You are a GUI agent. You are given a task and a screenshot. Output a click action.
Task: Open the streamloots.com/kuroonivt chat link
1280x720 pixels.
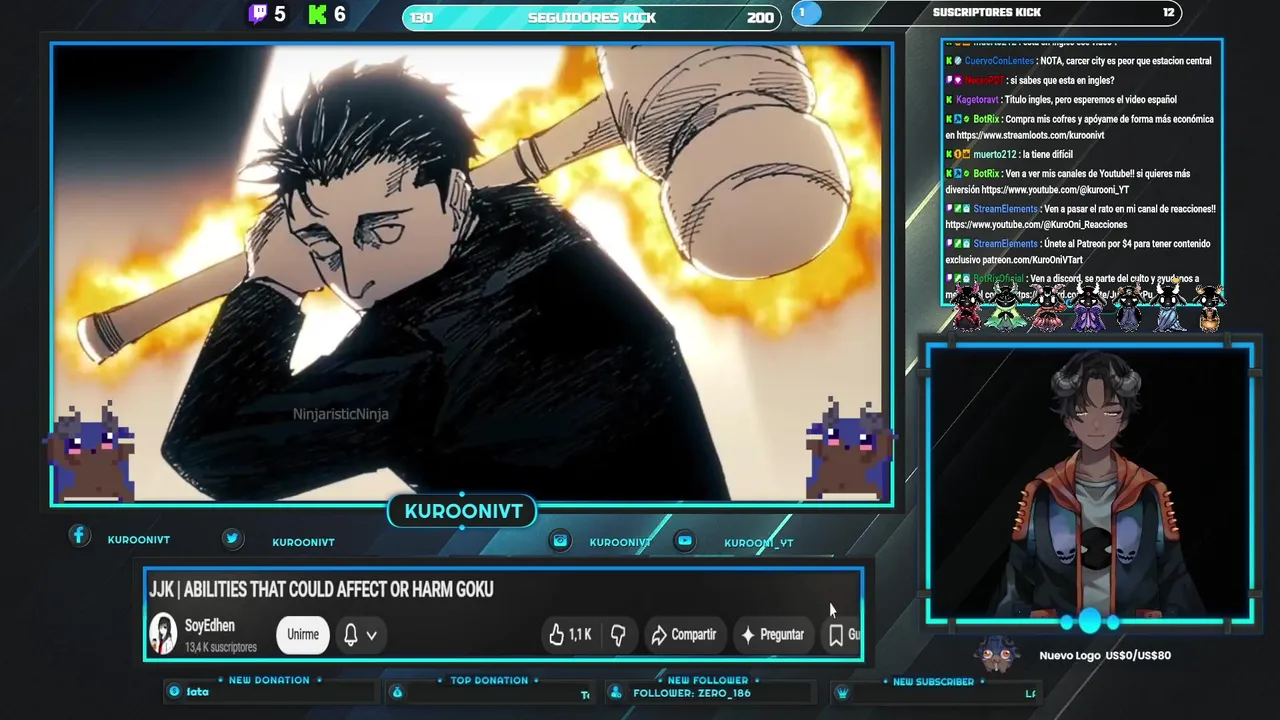pyautogui.click(x=1030, y=135)
